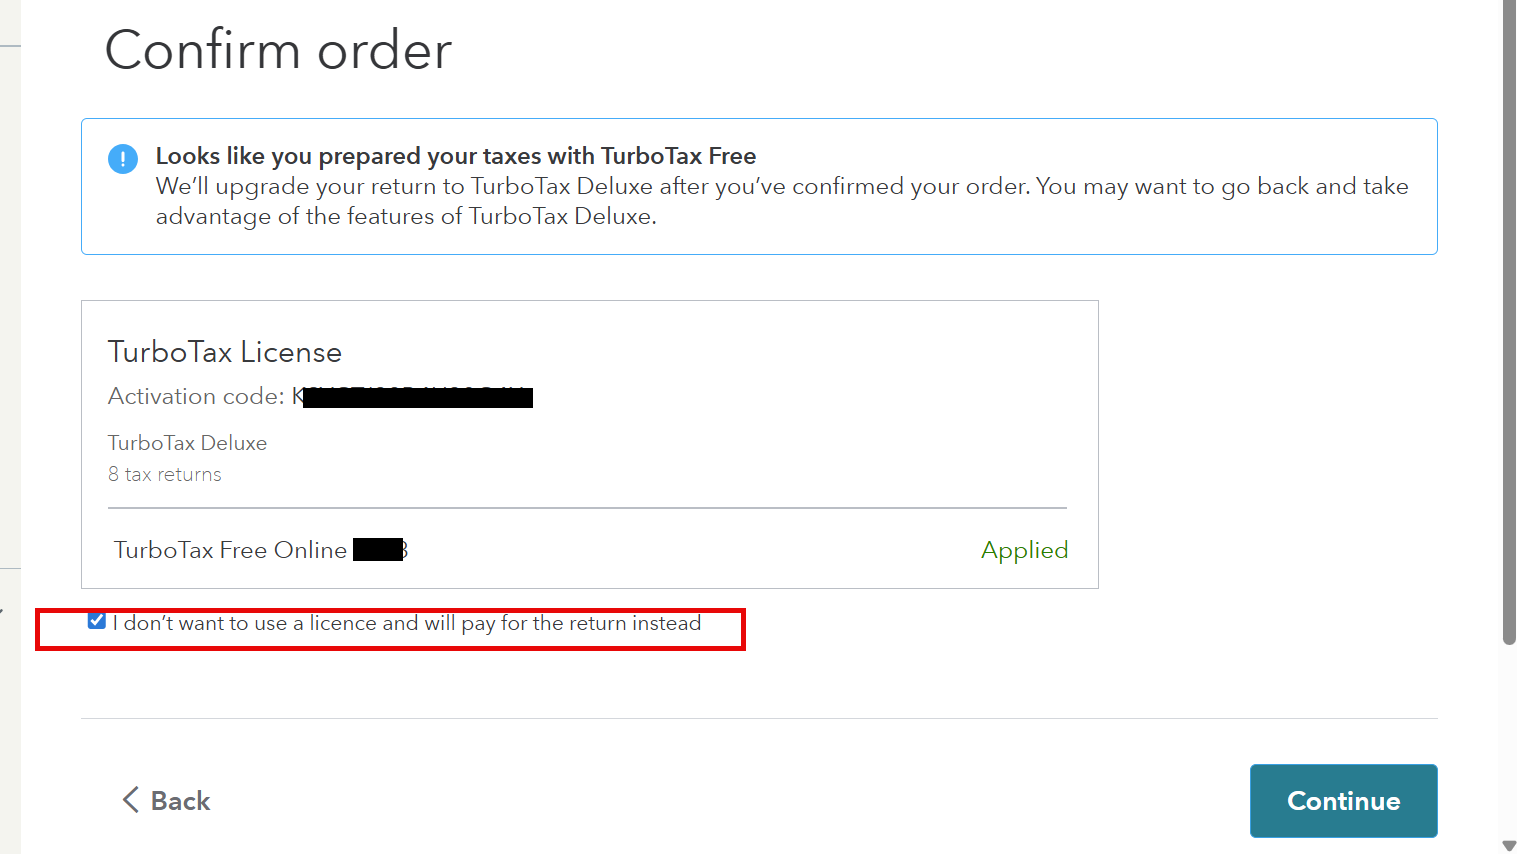Click the TurboTax Free Online row label
This screenshot has width=1517, height=854.
tap(230, 550)
